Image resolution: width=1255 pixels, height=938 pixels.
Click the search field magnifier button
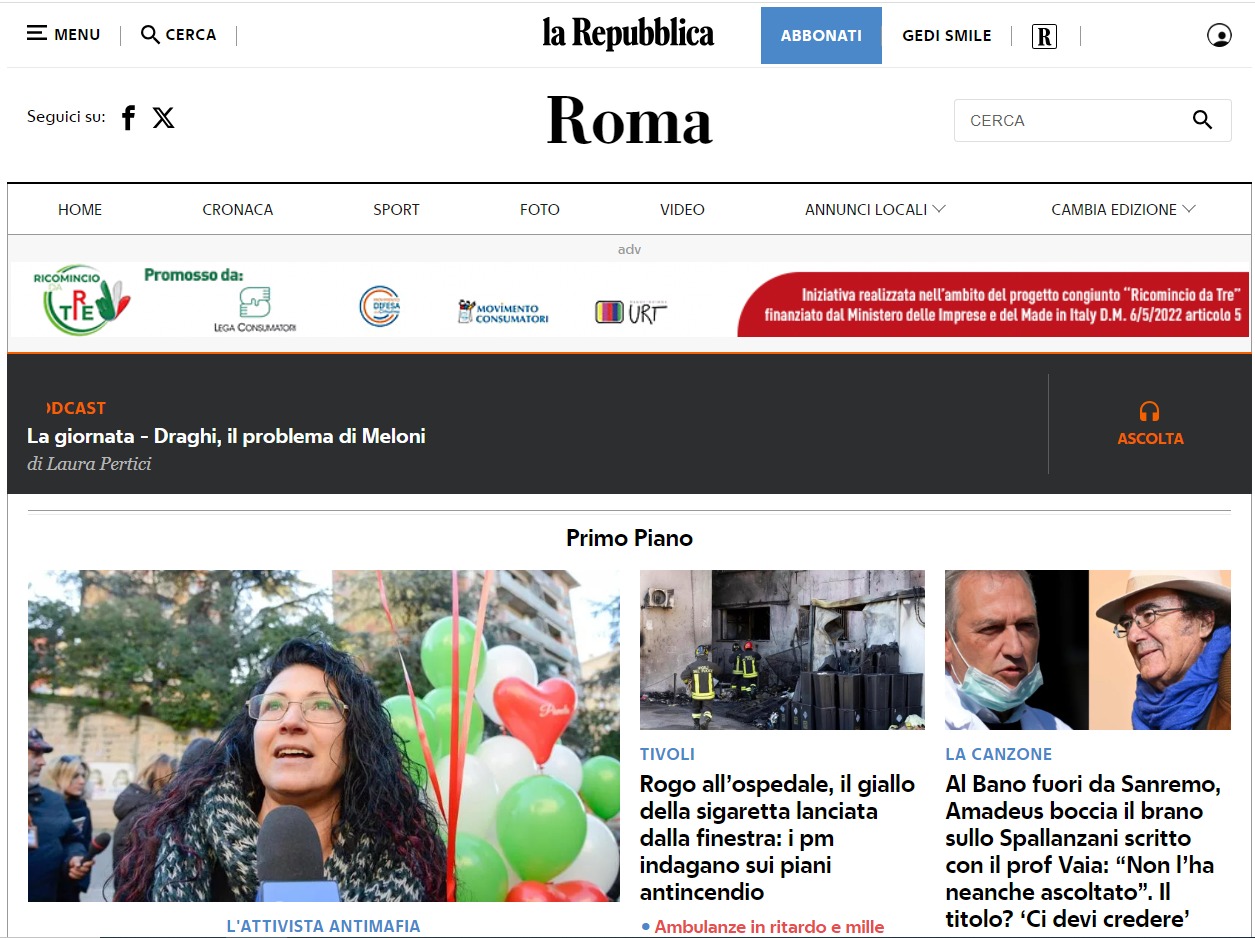coord(1202,120)
